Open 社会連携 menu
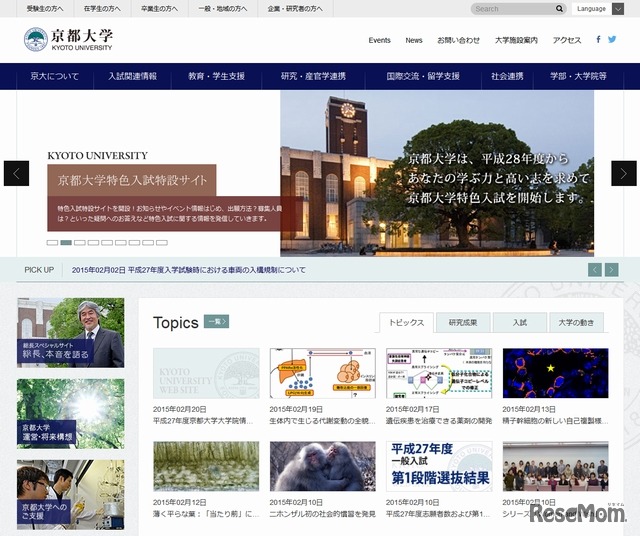This screenshot has height=536, width=640. [x=507, y=76]
